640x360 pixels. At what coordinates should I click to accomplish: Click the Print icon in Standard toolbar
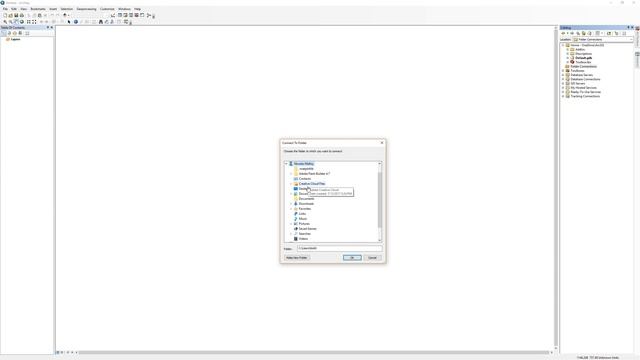pos(22,15)
